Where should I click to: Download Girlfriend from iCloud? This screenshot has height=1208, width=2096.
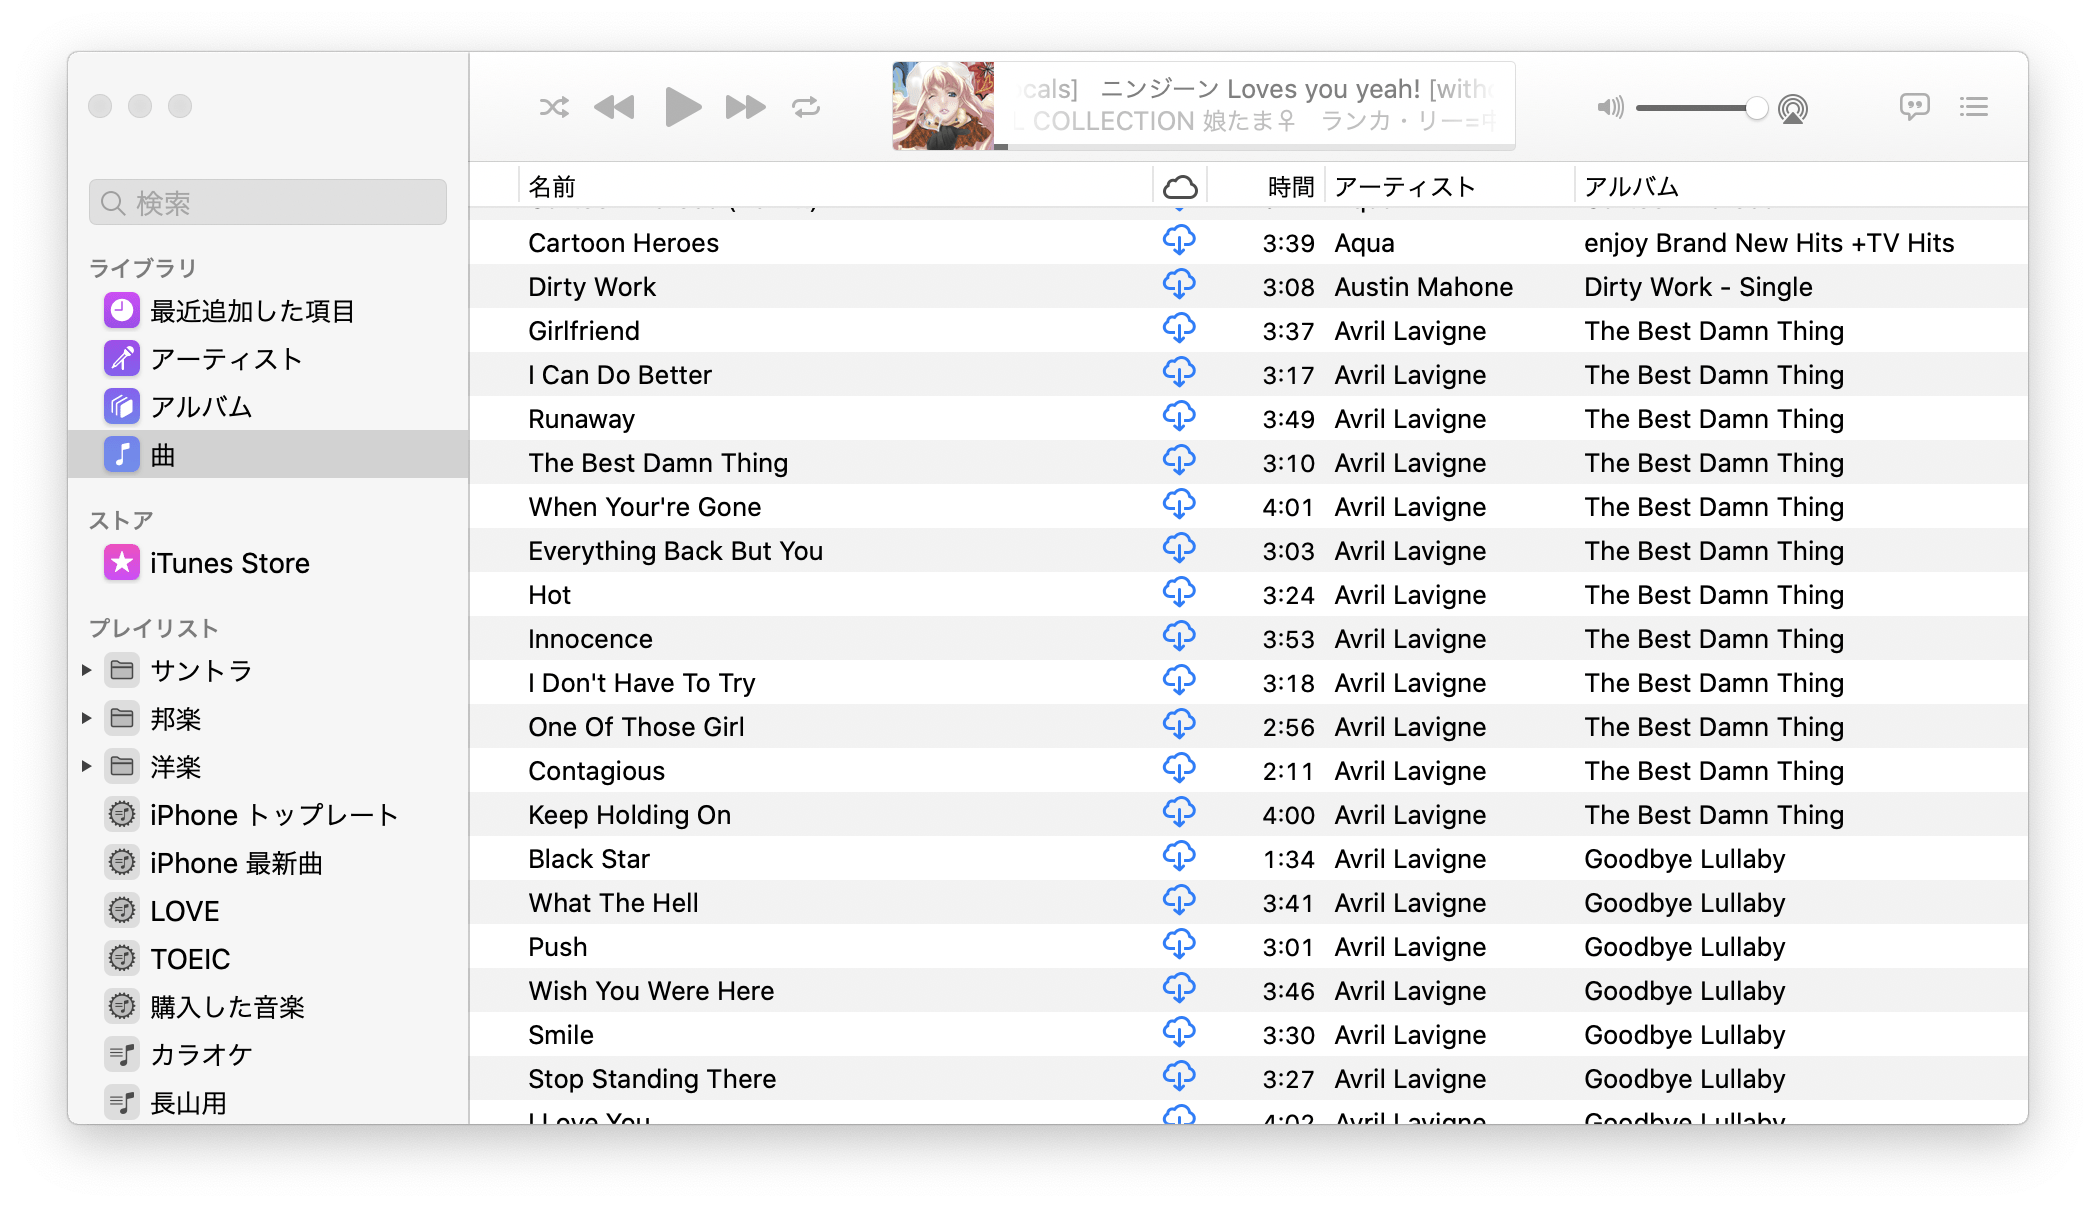point(1179,329)
